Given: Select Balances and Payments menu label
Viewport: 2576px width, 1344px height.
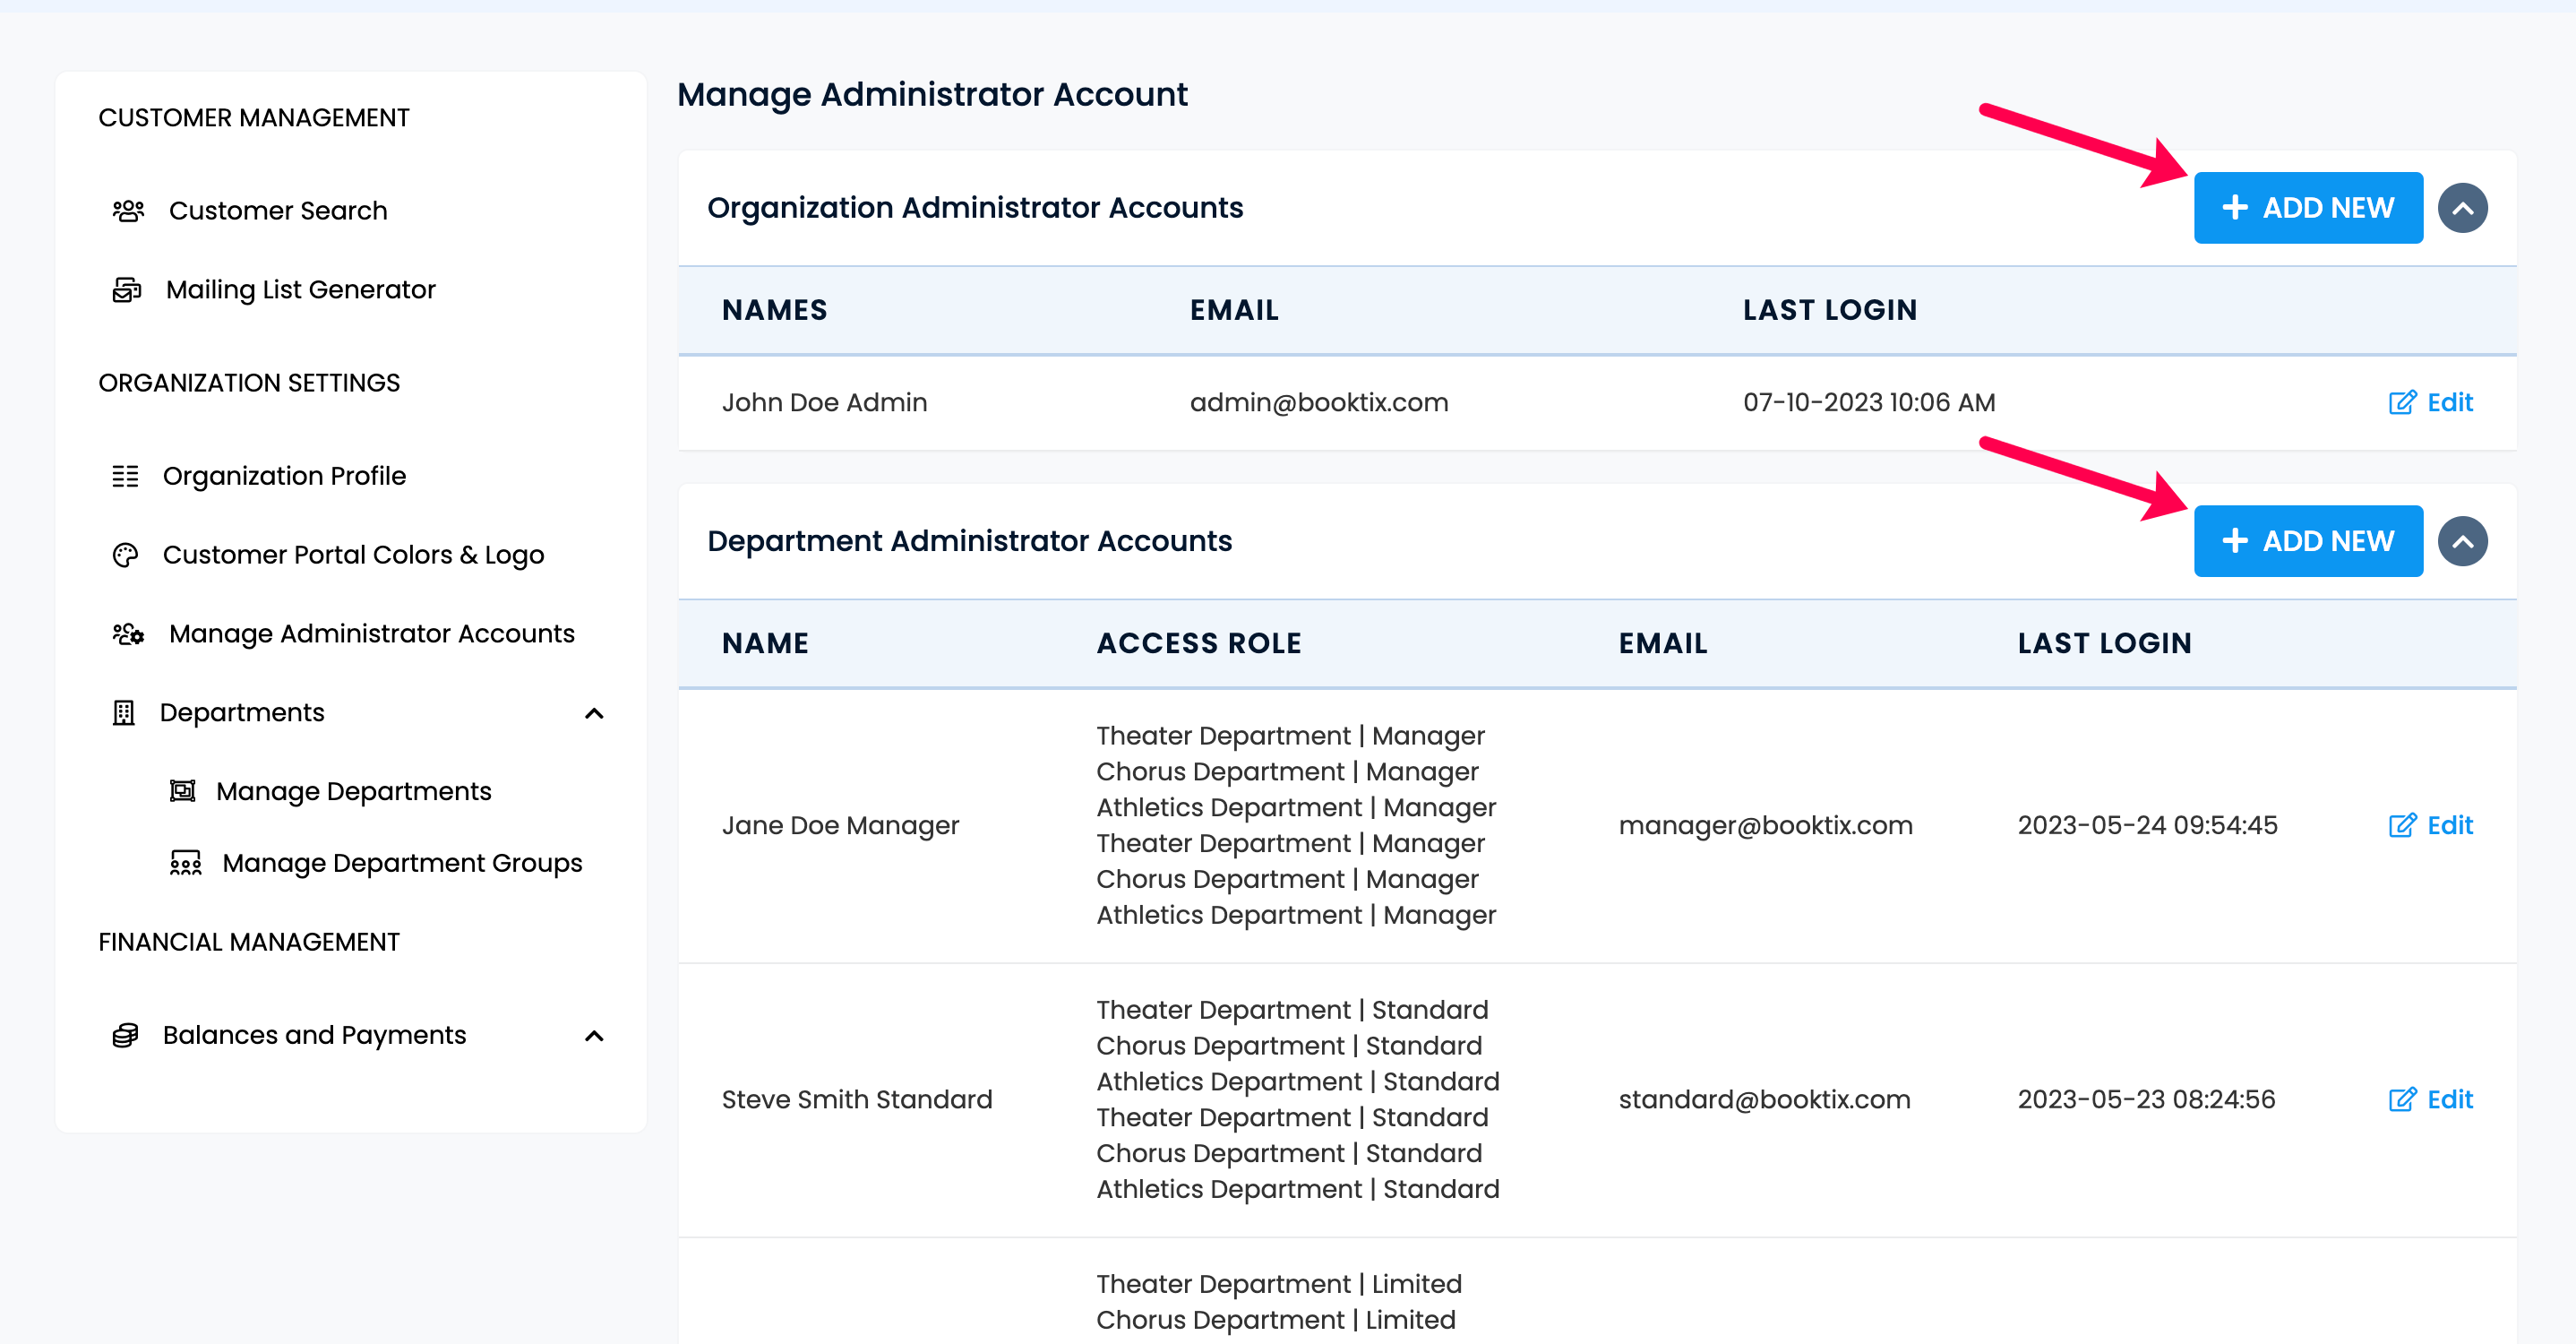Looking at the screenshot, I should tap(315, 1035).
